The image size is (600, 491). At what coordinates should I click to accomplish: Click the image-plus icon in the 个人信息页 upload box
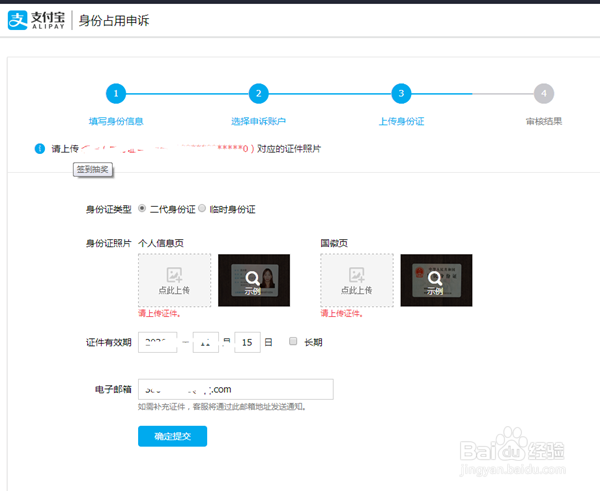click(174, 275)
